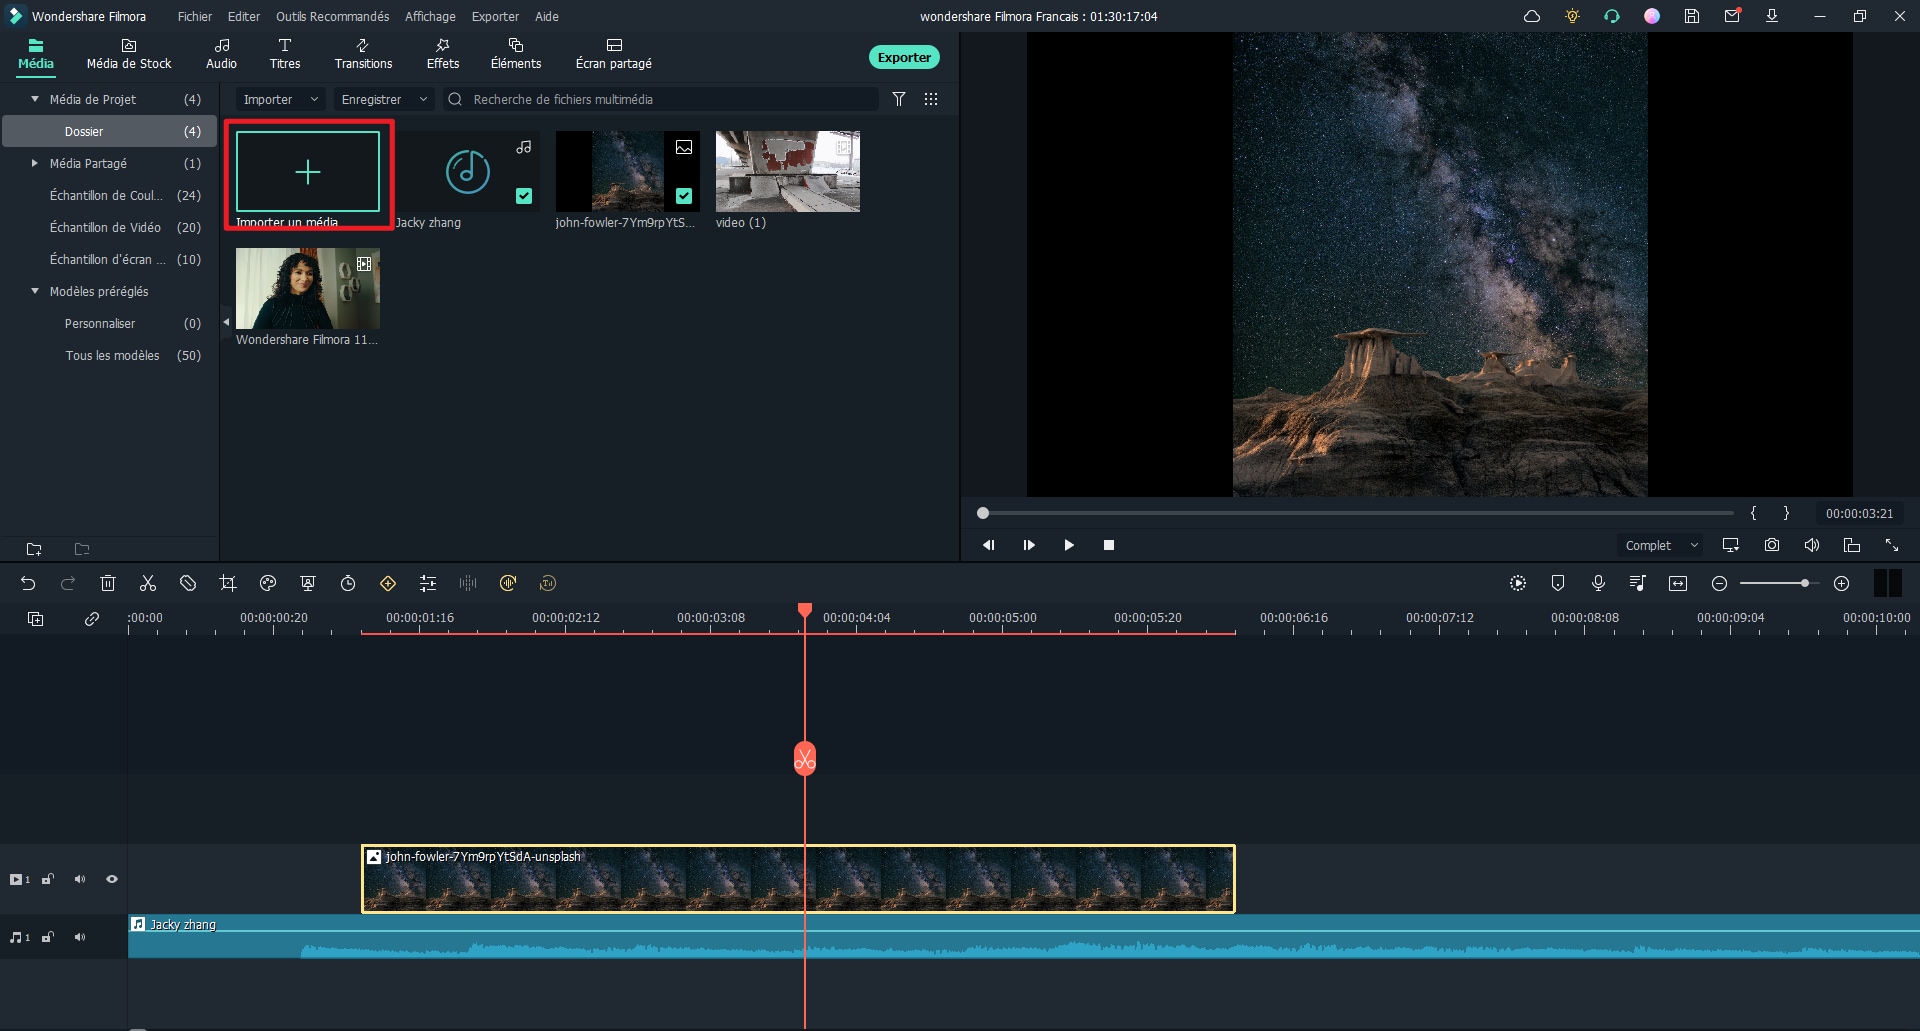
Task: Switch to Transitions tab
Action: pyautogui.click(x=363, y=54)
